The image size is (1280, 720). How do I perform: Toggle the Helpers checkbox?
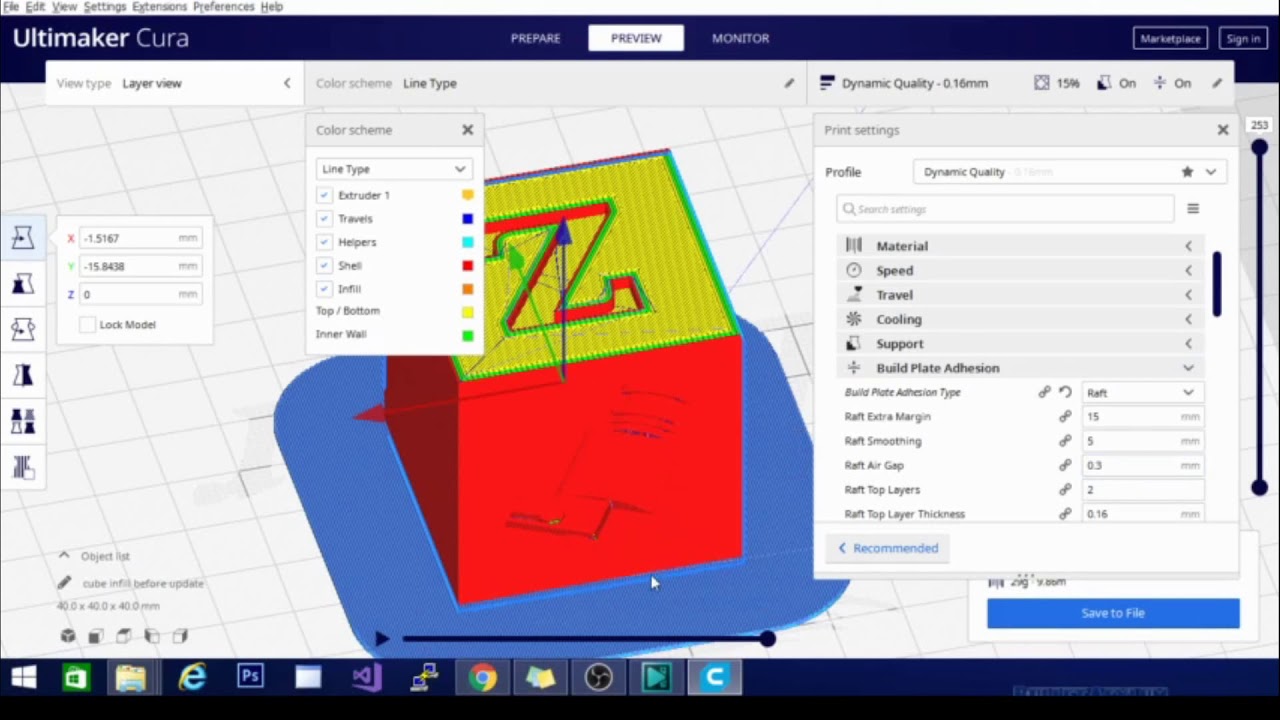tap(324, 242)
